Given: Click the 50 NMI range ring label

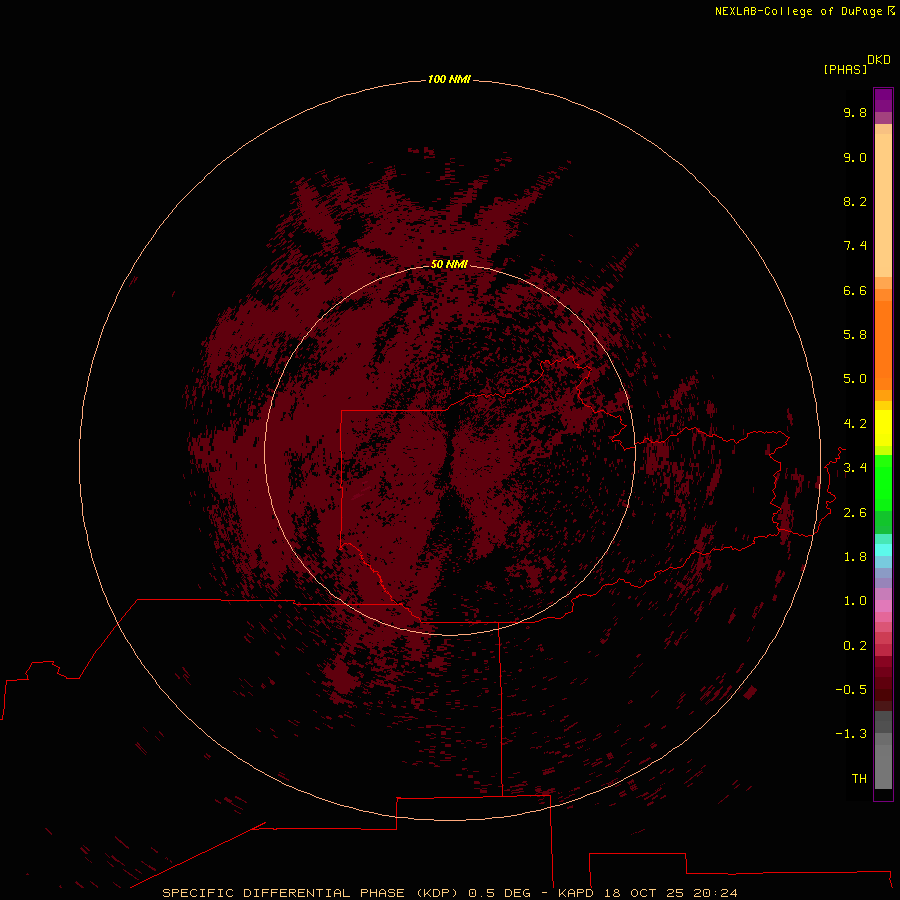Looking at the screenshot, I should pyautogui.click(x=449, y=264).
